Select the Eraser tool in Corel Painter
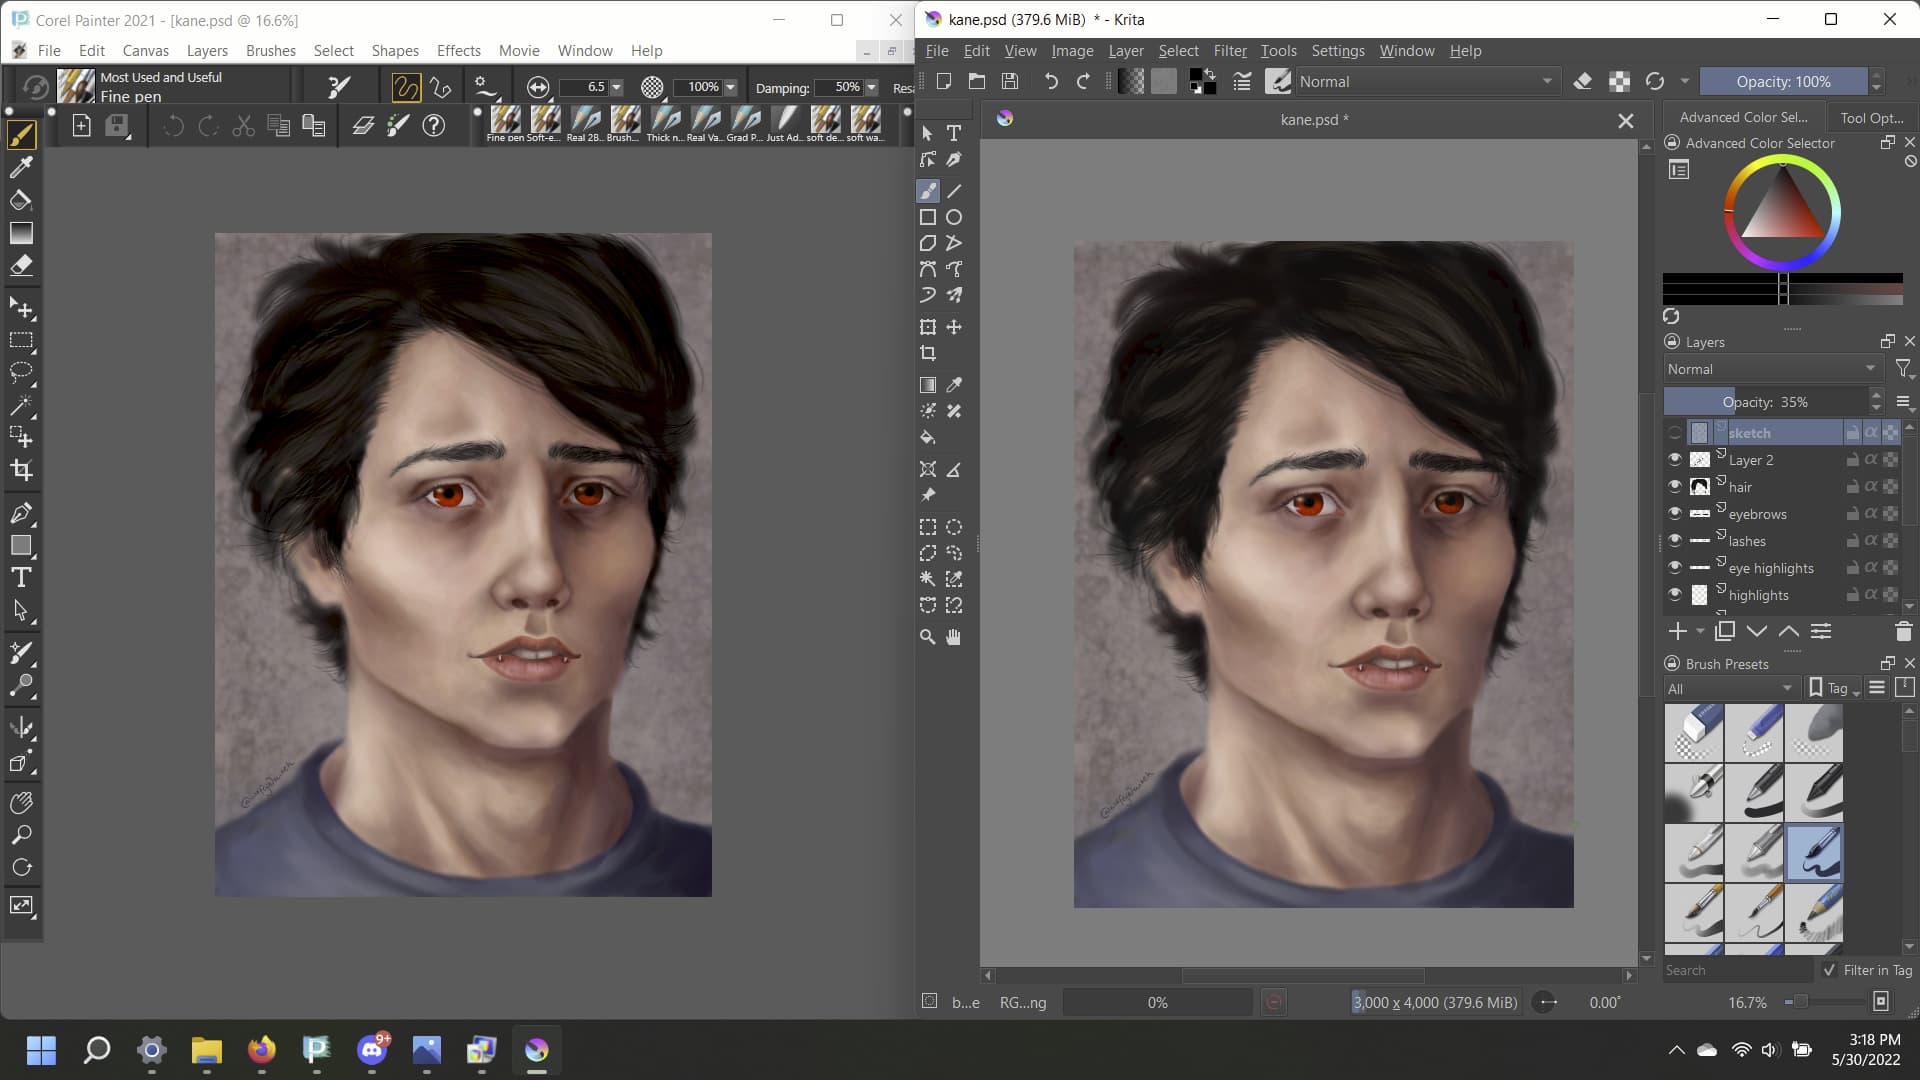1920x1080 pixels. [x=21, y=265]
